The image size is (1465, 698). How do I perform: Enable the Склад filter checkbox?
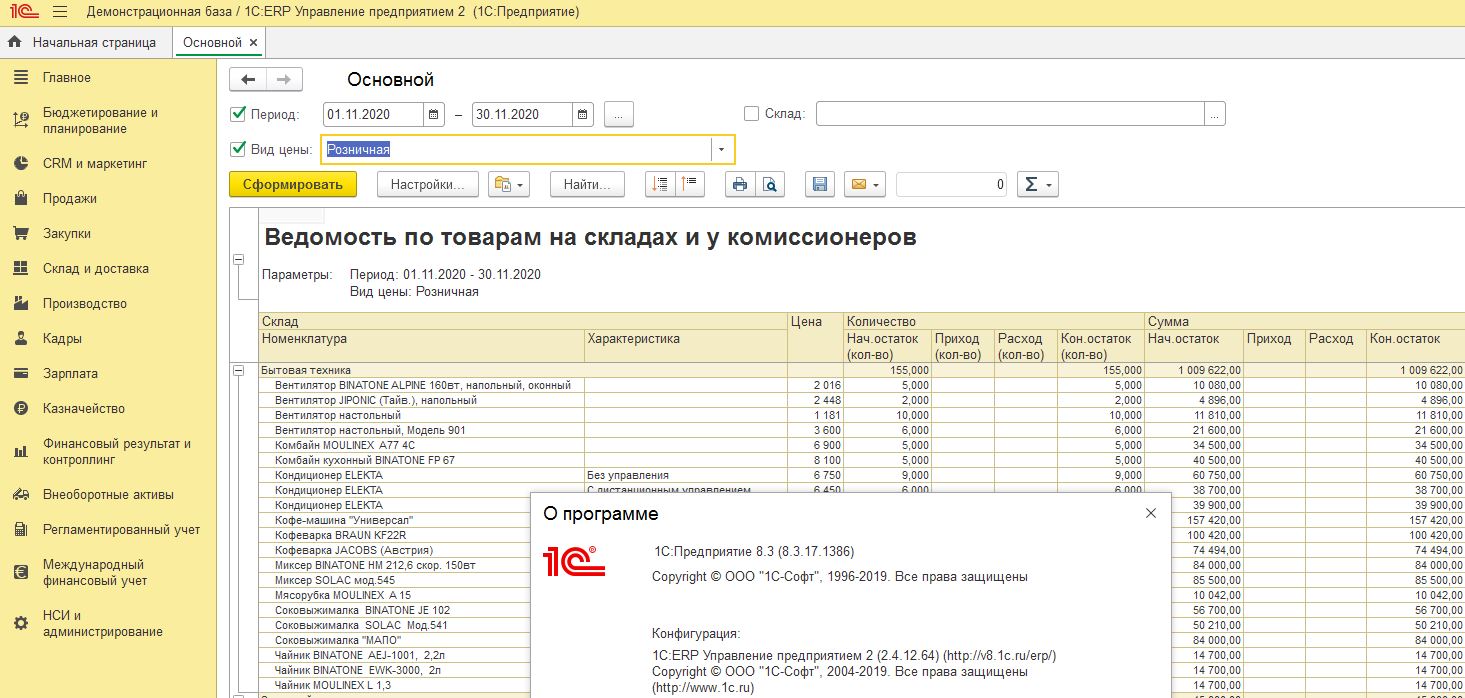(752, 114)
